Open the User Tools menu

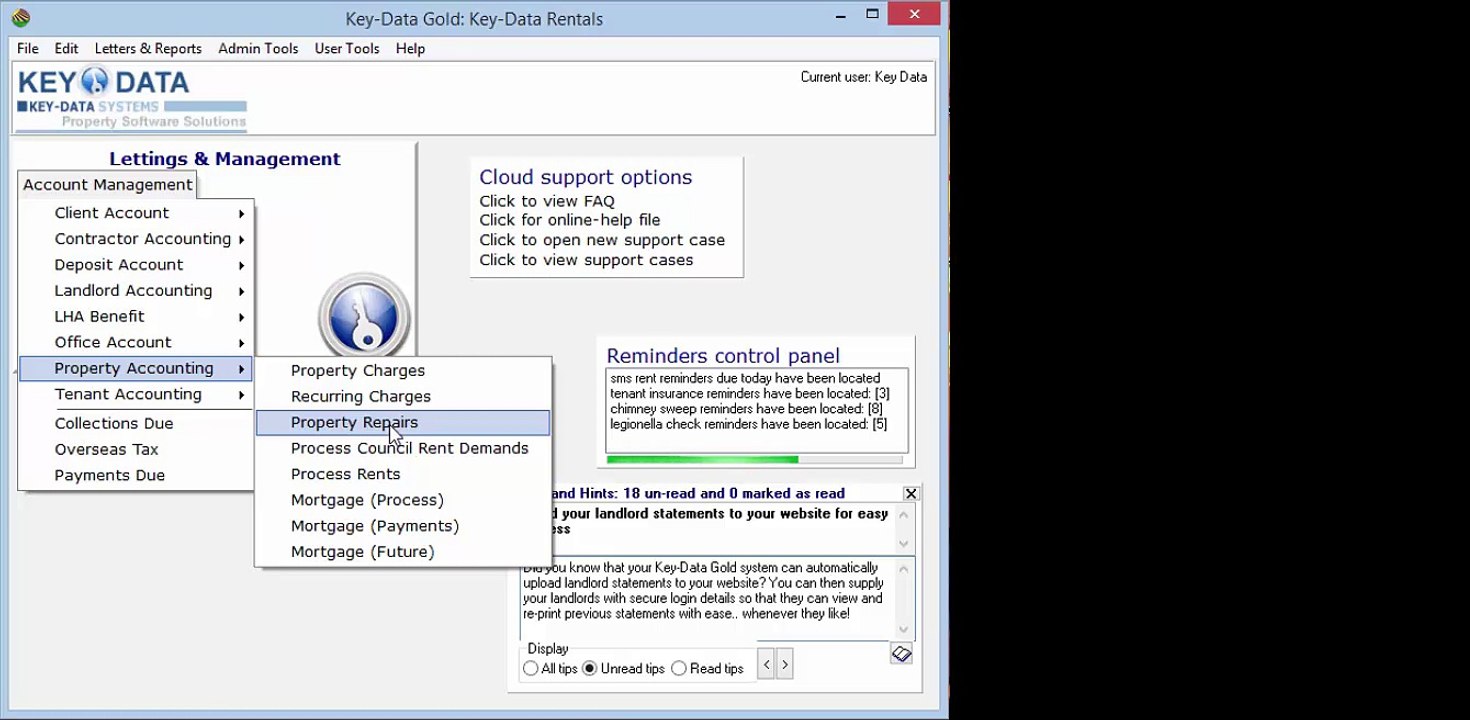[x=347, y=49]
